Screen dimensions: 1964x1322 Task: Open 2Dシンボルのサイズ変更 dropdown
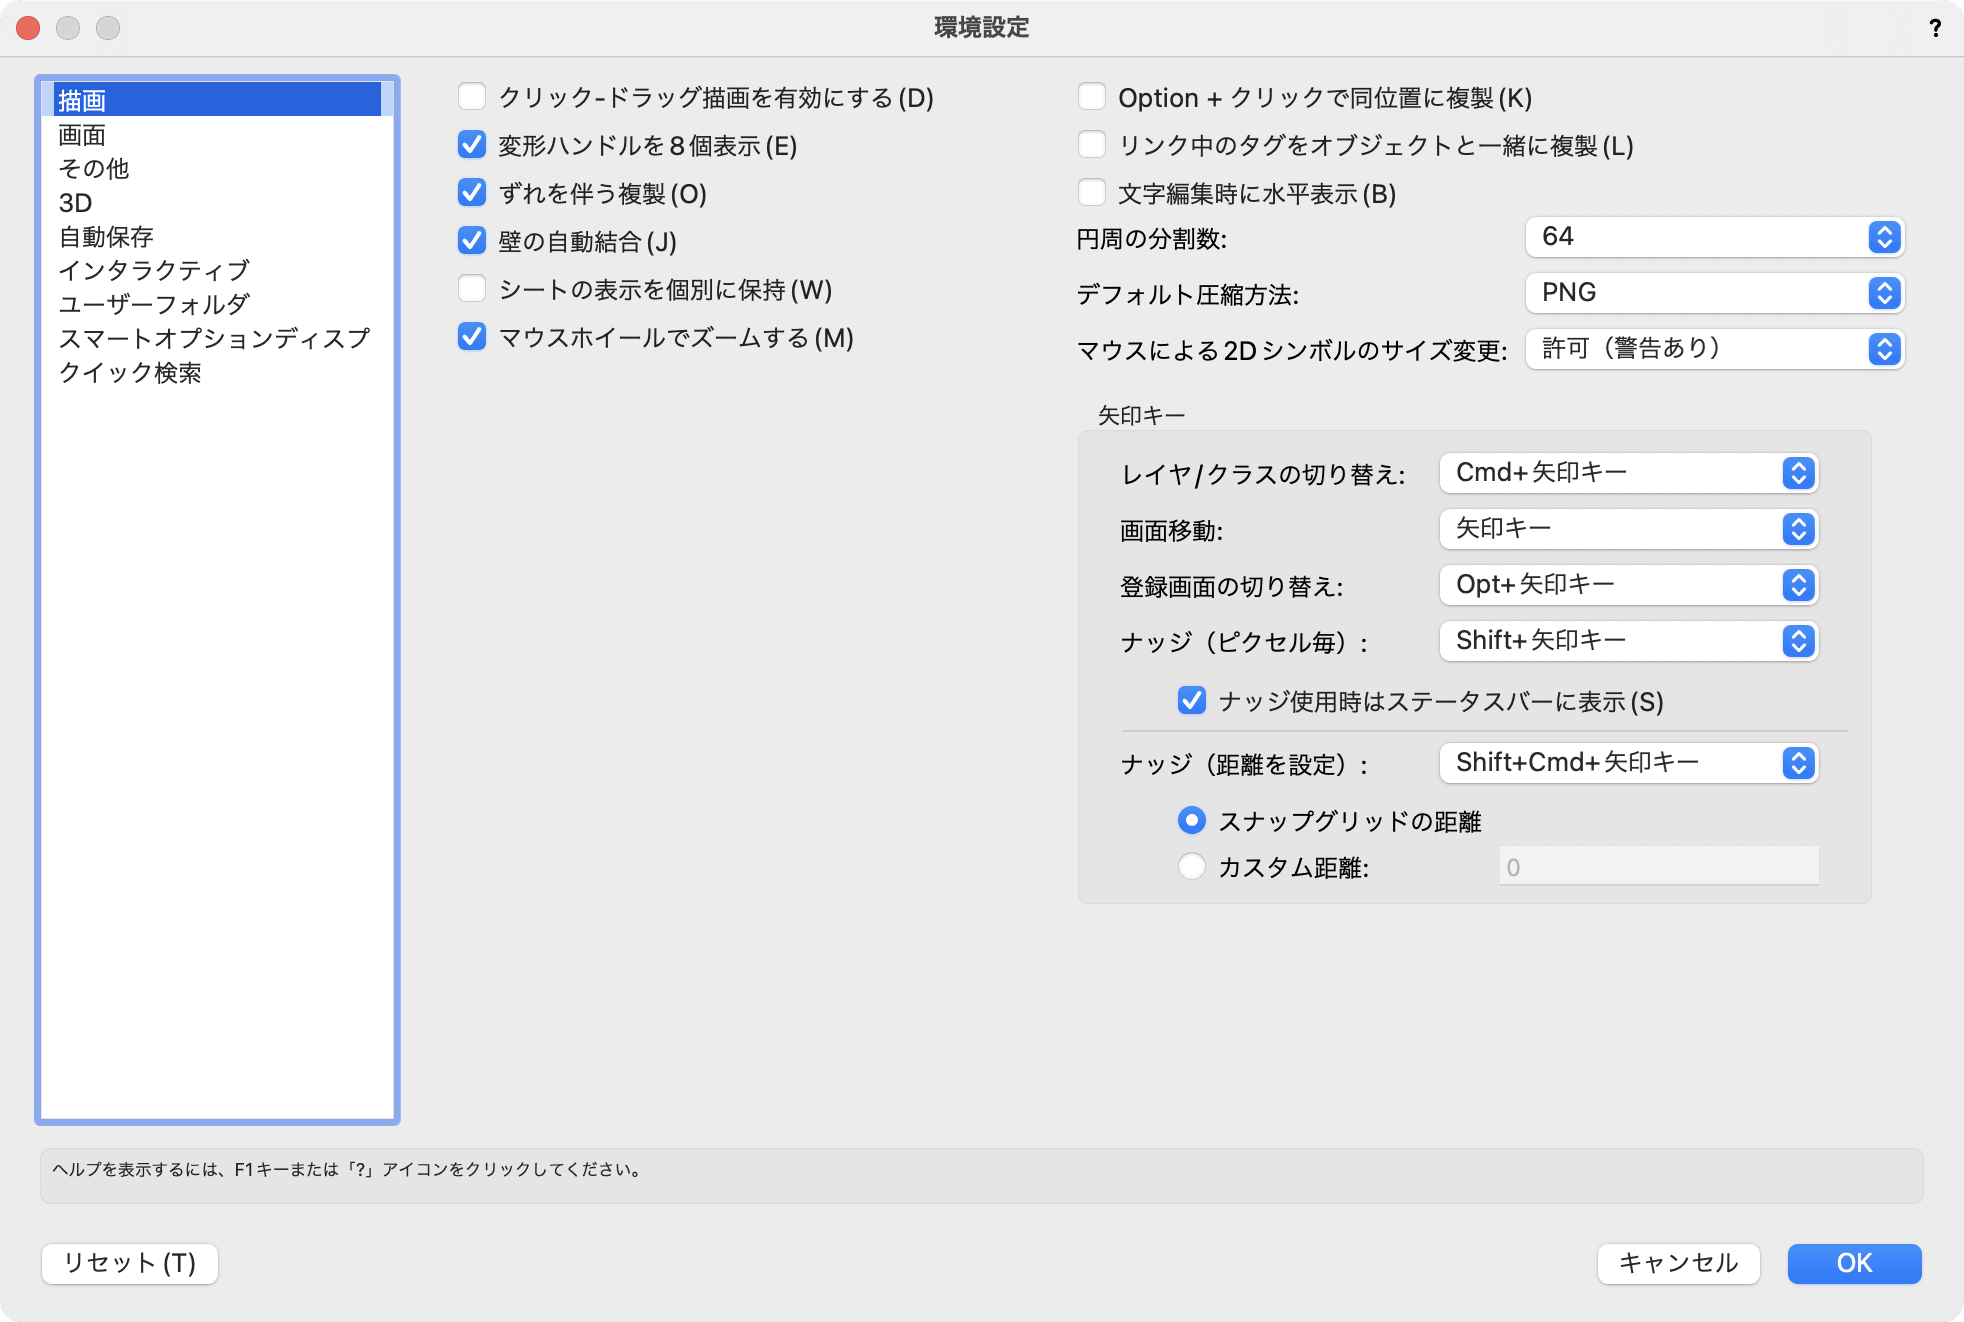pyautogui.click(x=1714, y=349)
